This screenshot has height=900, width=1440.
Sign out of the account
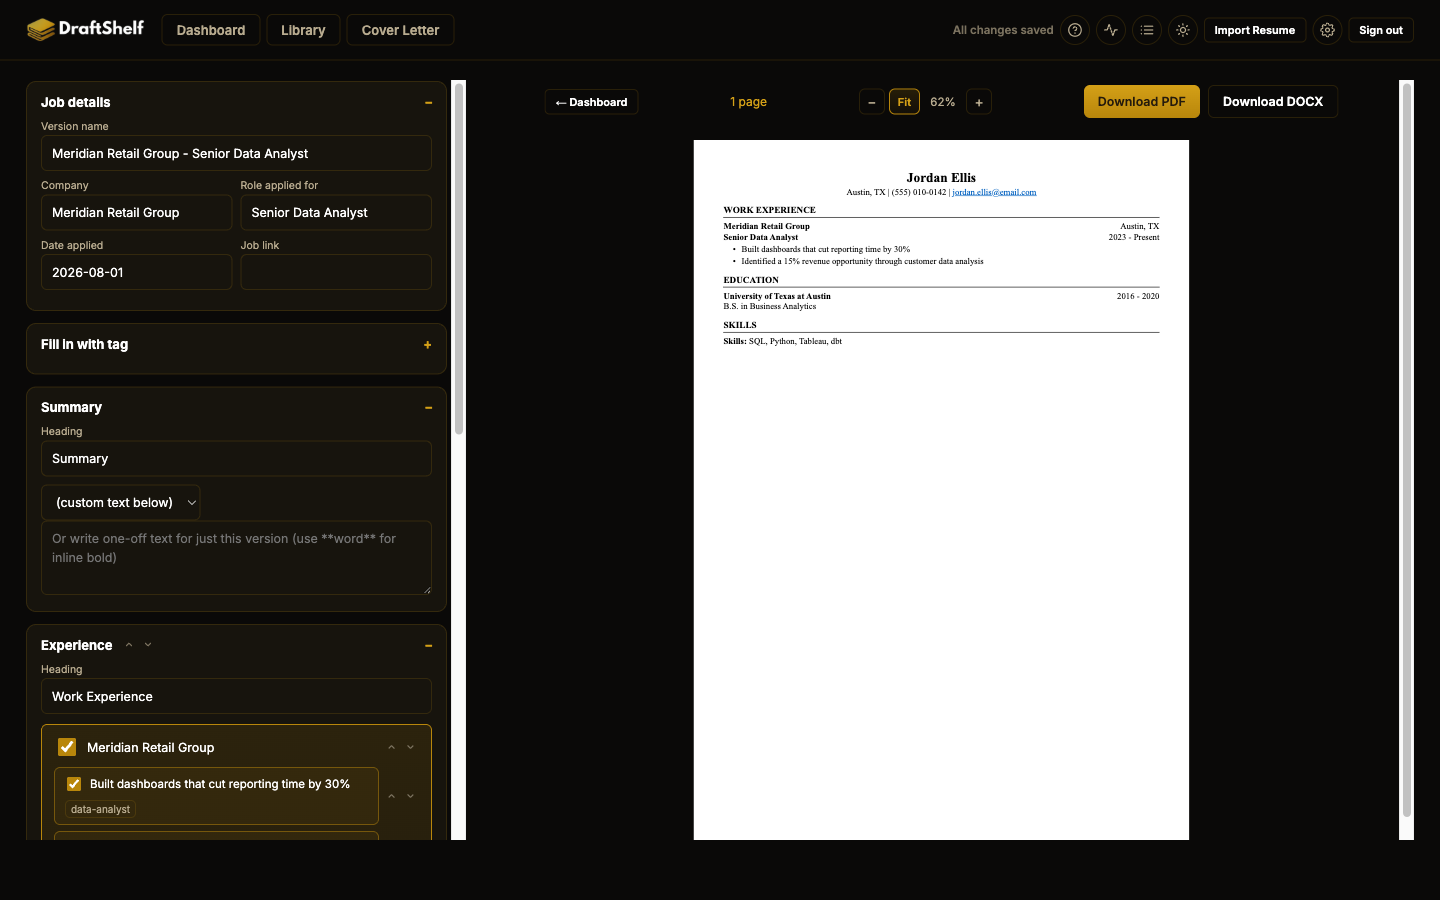pos(1381,30)
